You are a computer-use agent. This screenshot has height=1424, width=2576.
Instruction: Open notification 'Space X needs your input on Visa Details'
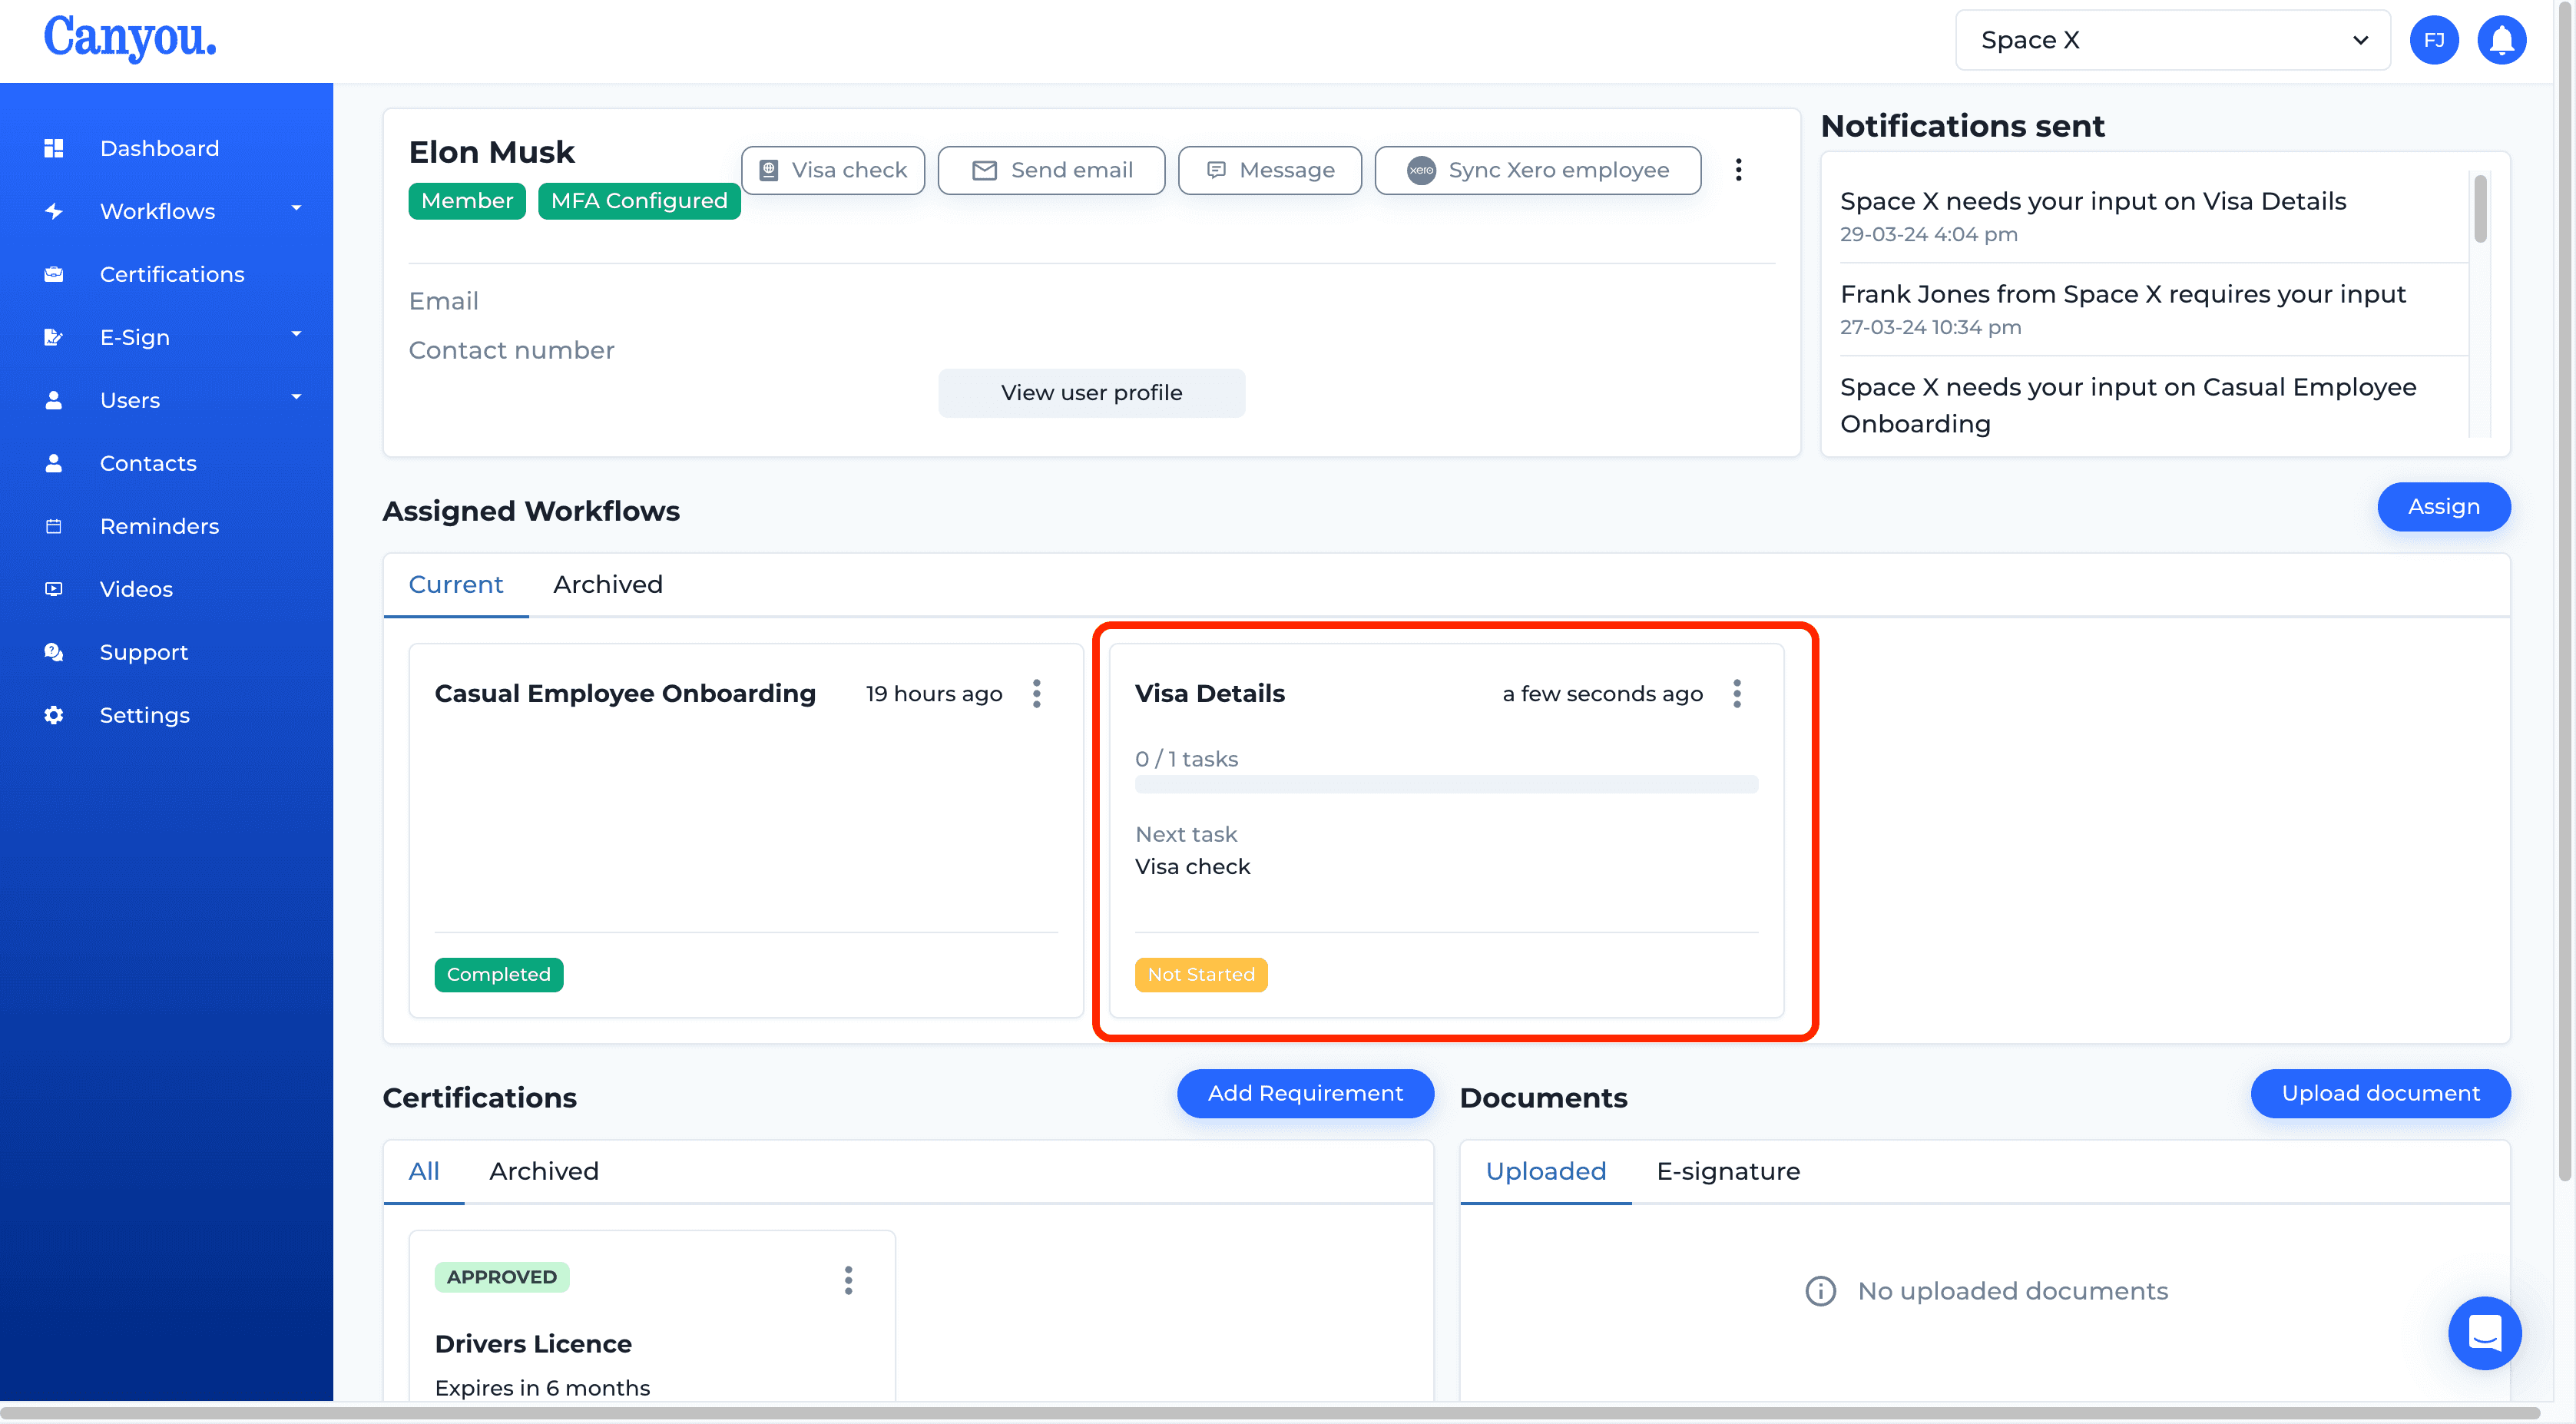point(2093,201)
